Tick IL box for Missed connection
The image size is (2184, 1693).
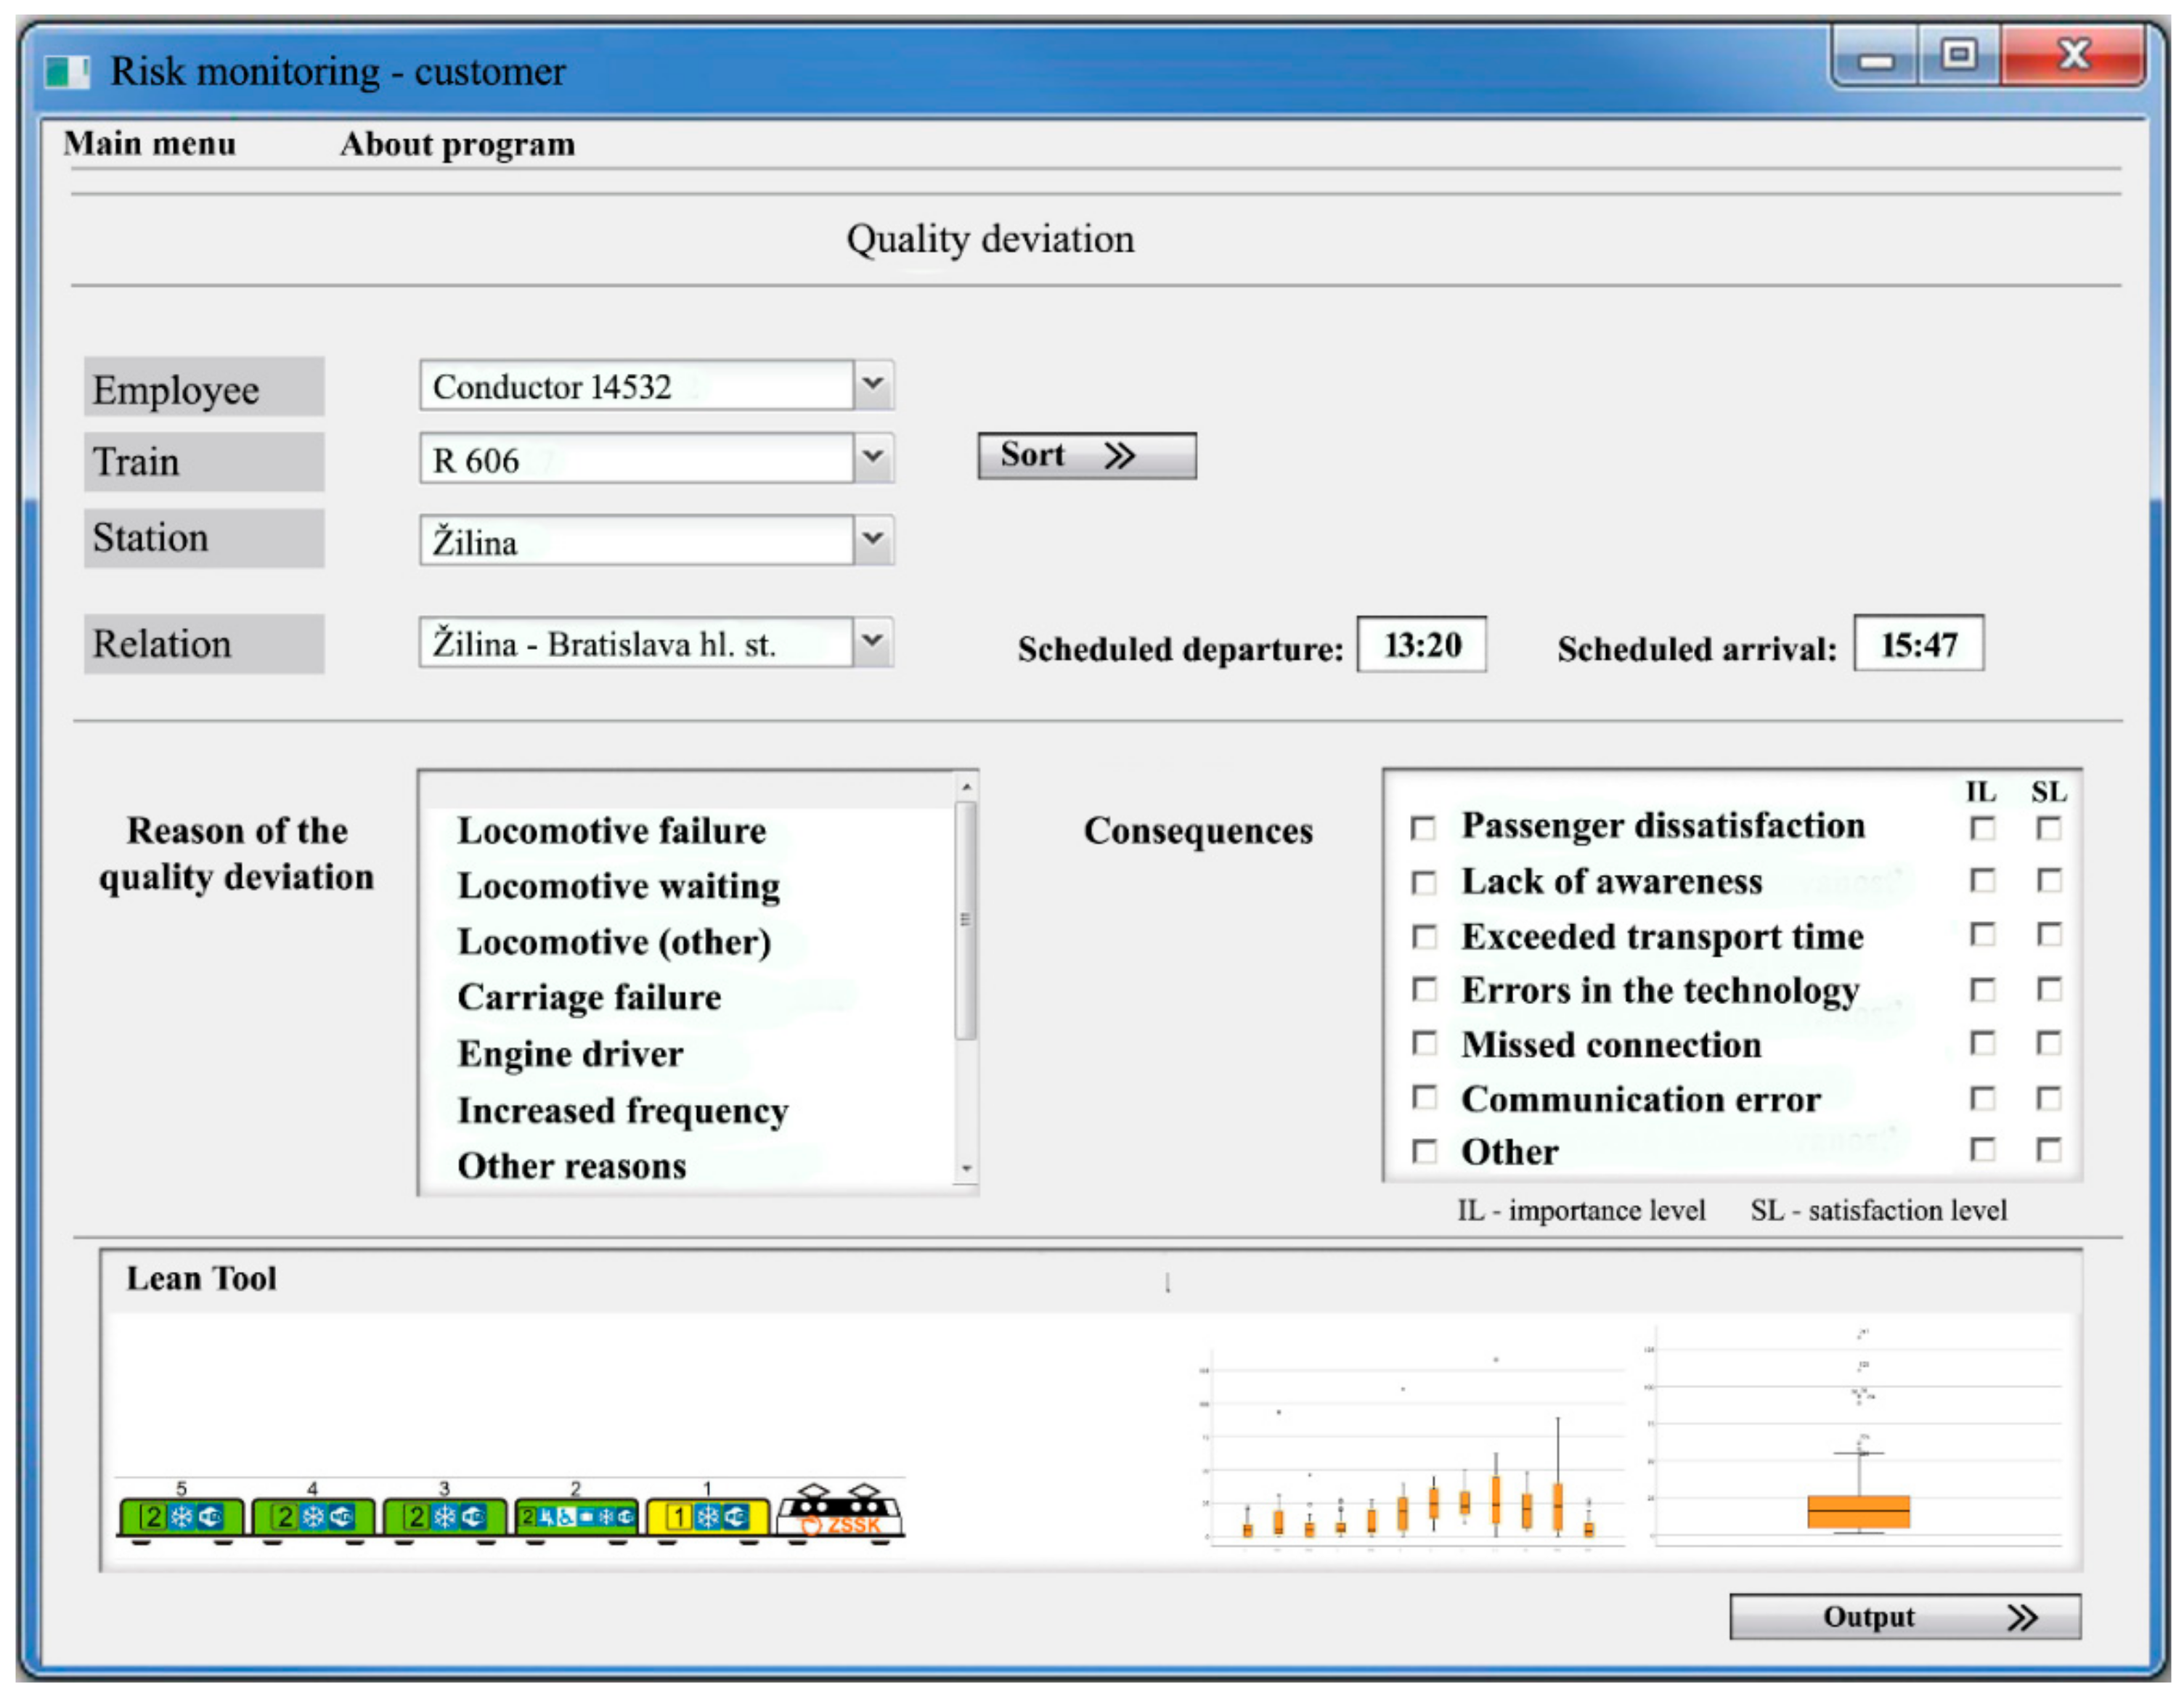pyautogui.click(x=1982, y=1043)
